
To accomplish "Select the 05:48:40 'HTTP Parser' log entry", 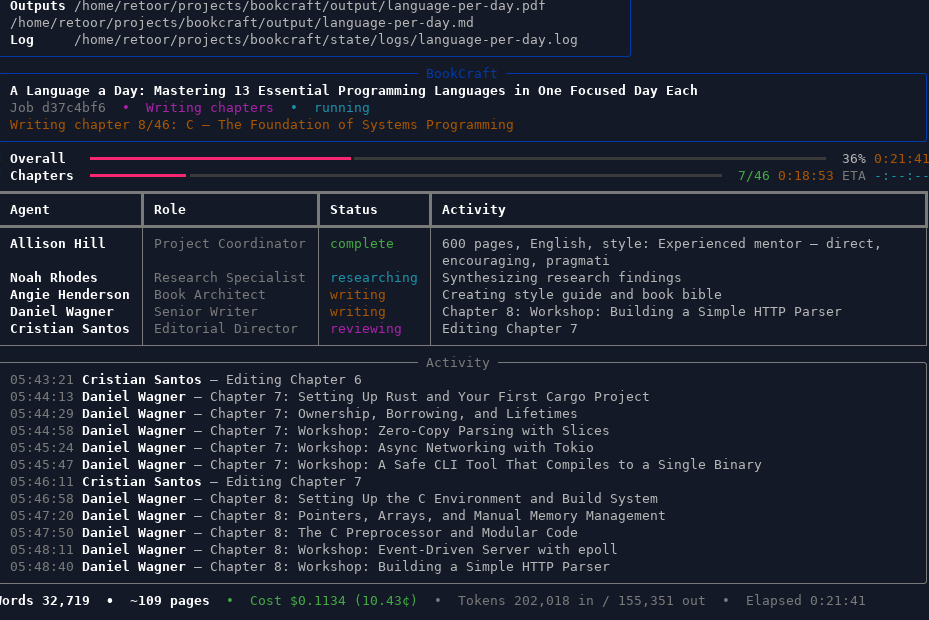I will (x=309, y=567).
